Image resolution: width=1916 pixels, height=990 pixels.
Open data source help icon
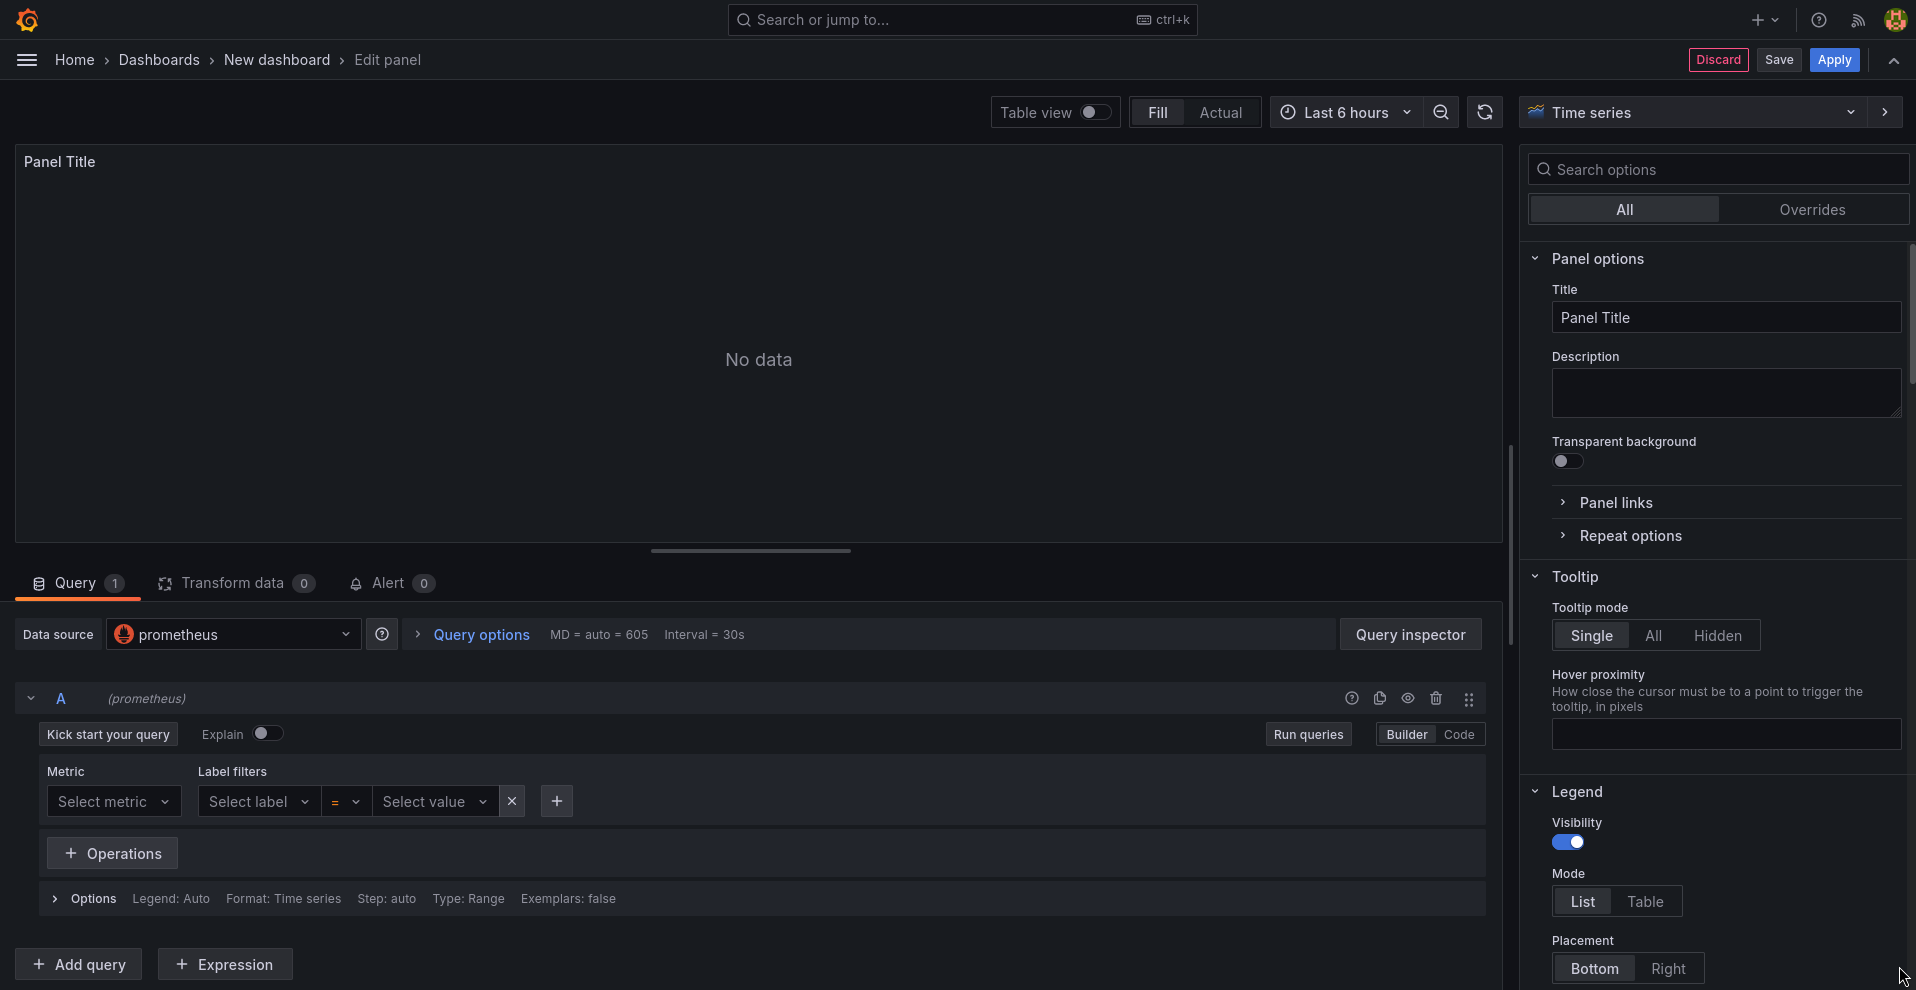point(382,635)
